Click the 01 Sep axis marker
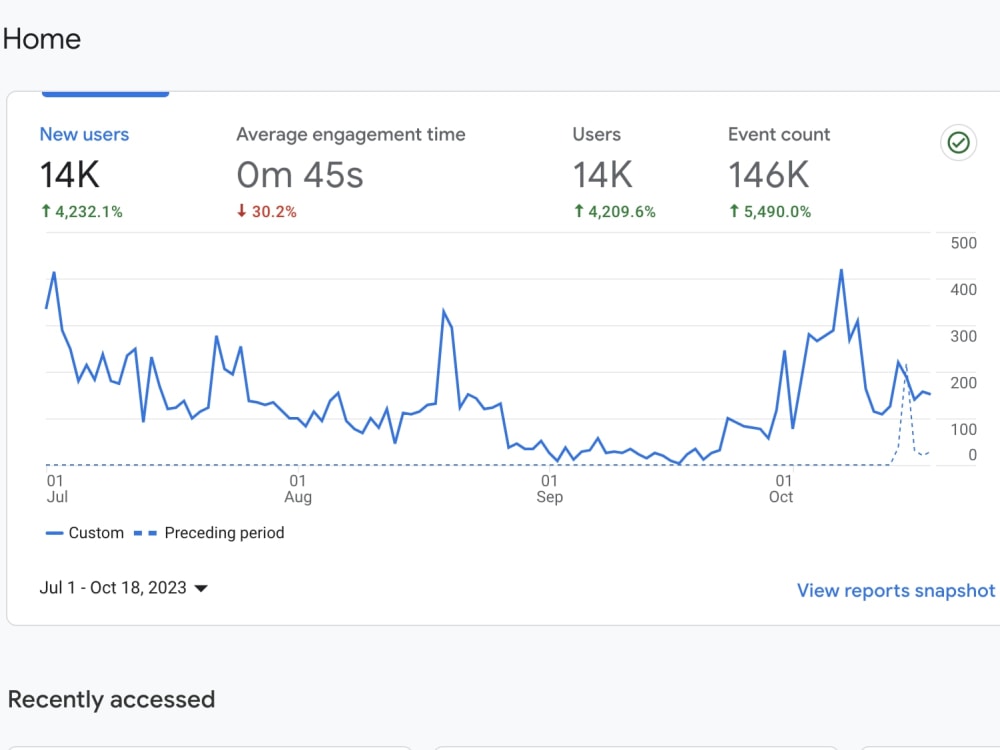Image resolution: width=1000 pixels, height=750 pixels. (549, 489)
